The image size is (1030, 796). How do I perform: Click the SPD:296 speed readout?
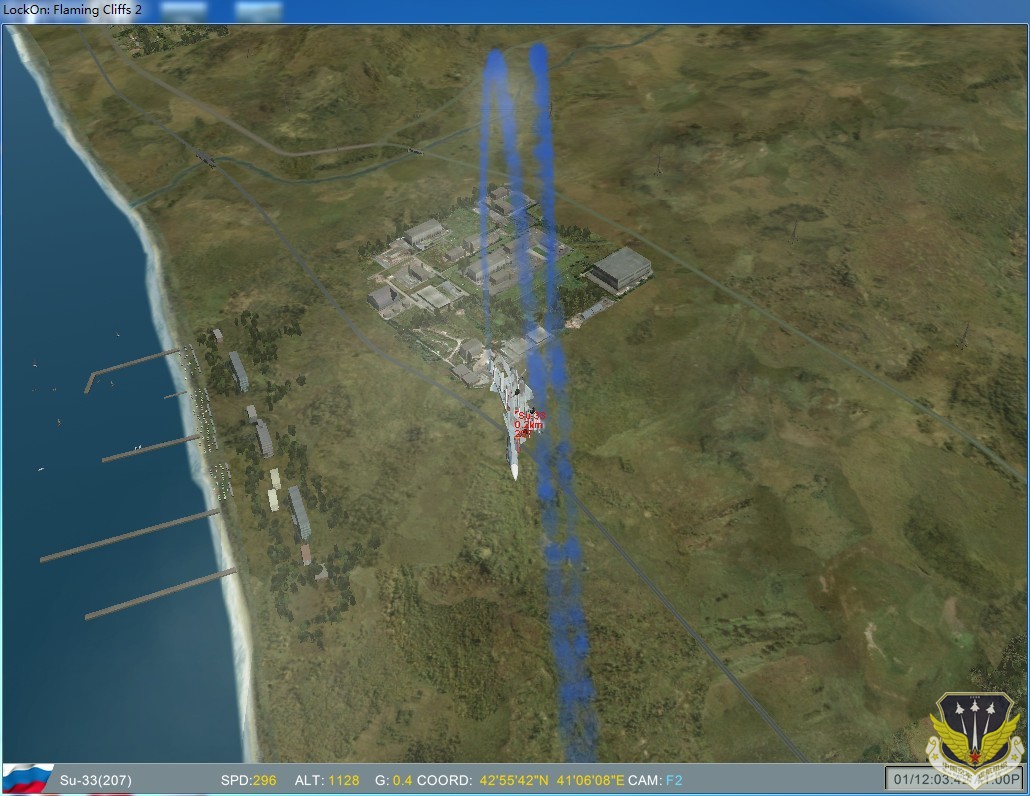point(248,780)
